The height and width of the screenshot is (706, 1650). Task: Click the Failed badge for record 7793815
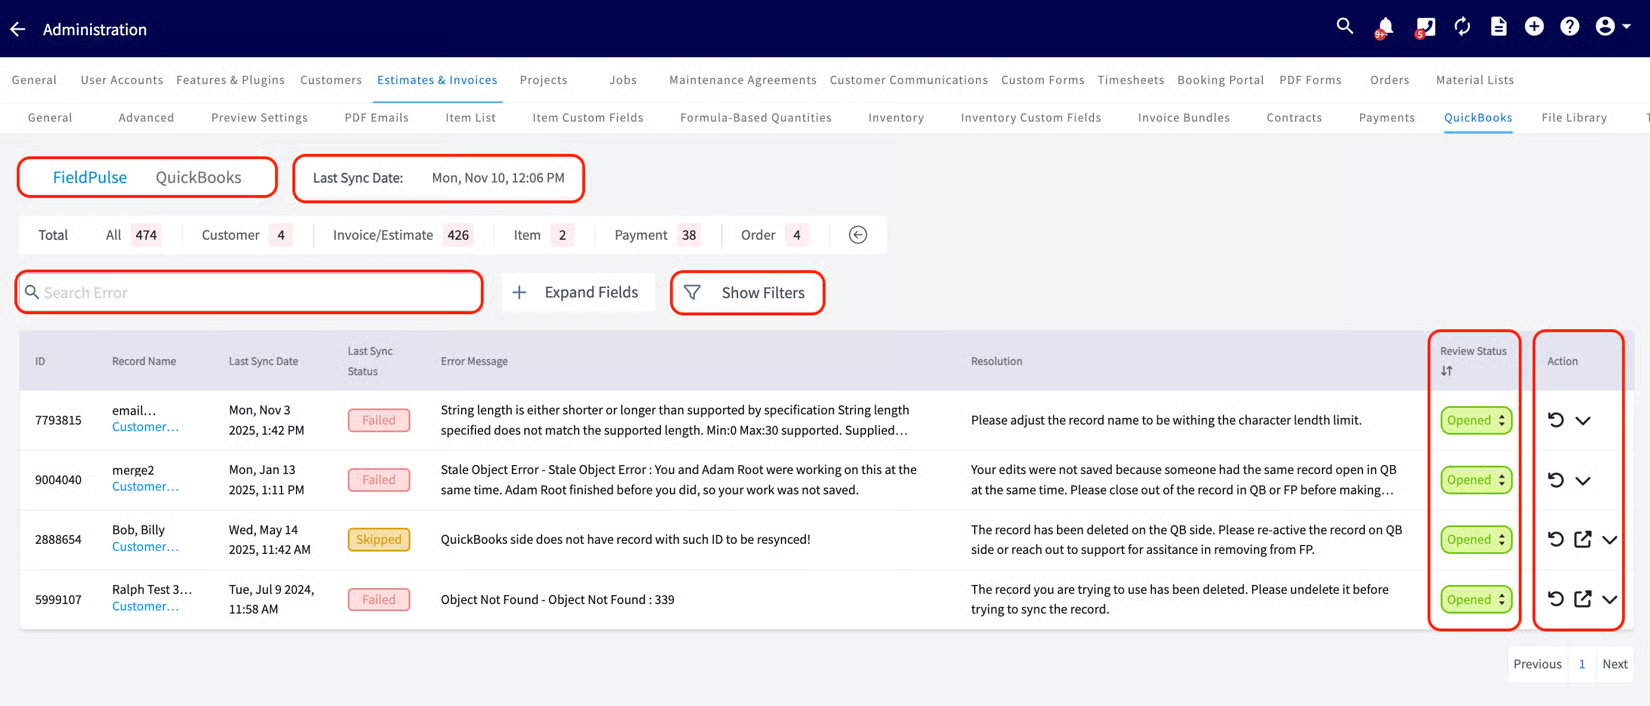pos(379,420)
